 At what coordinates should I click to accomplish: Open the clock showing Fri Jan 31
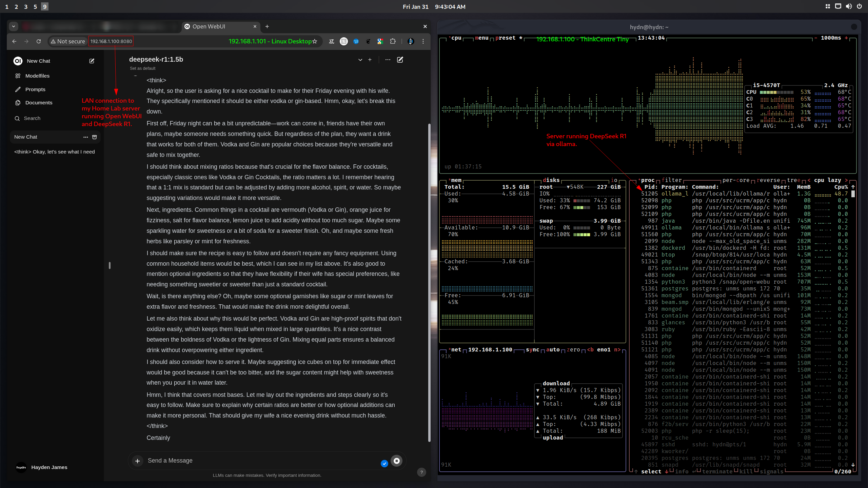click(x=434, y=7)
